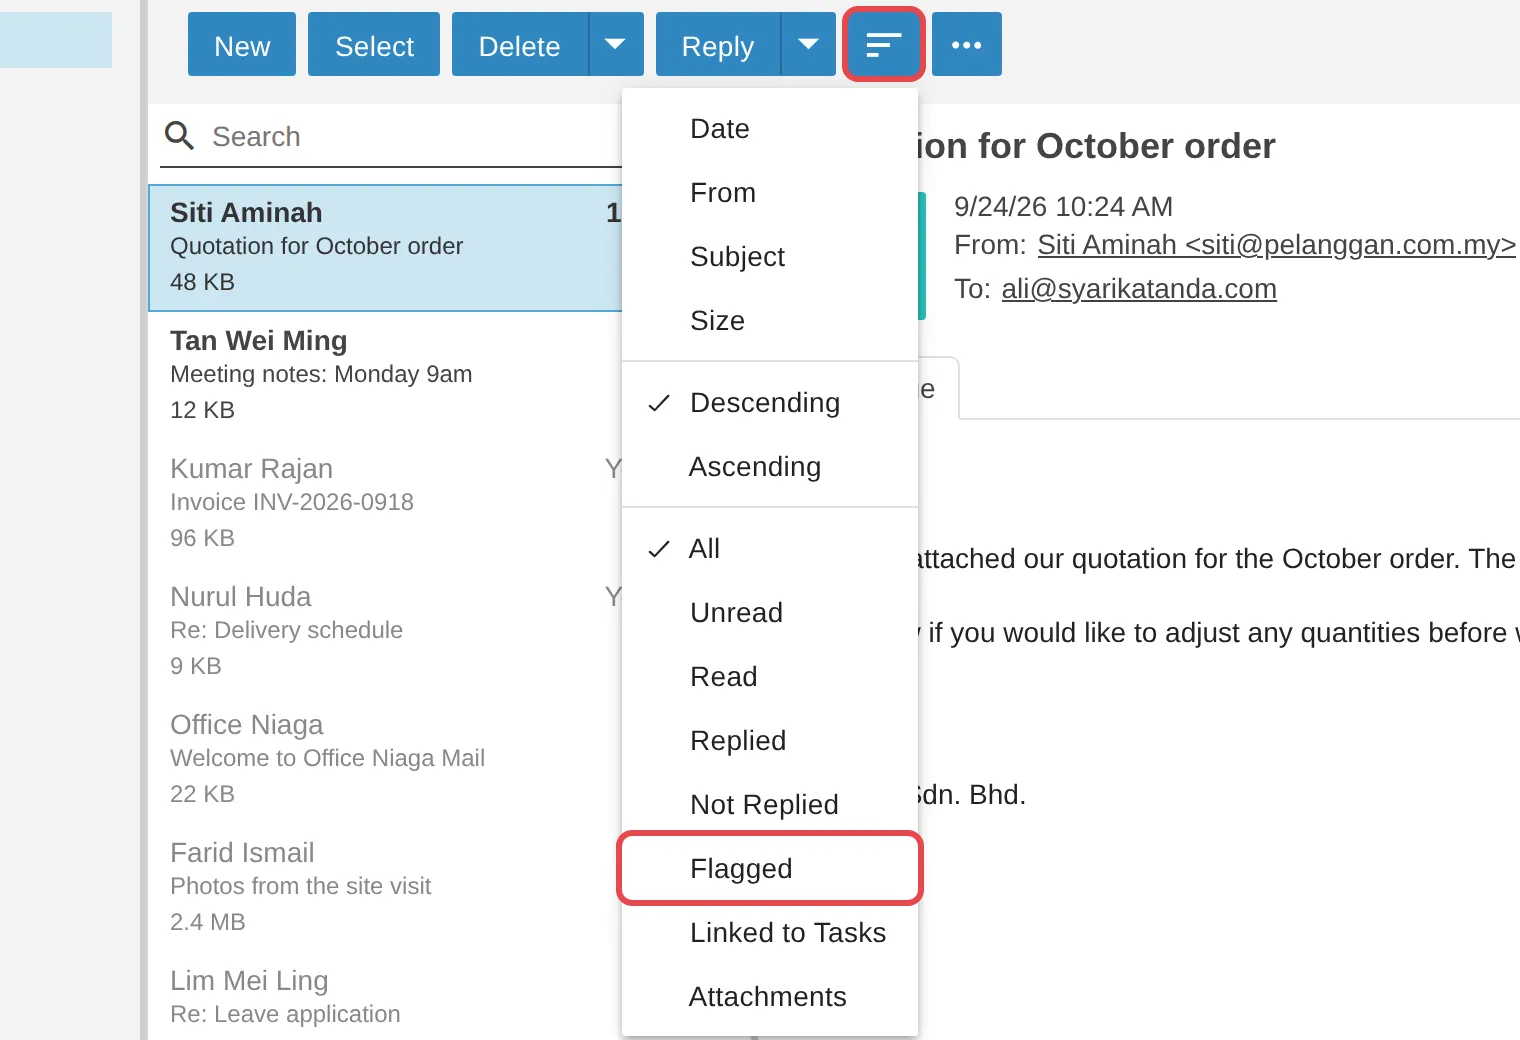Click the New message button

coord(242,44)
